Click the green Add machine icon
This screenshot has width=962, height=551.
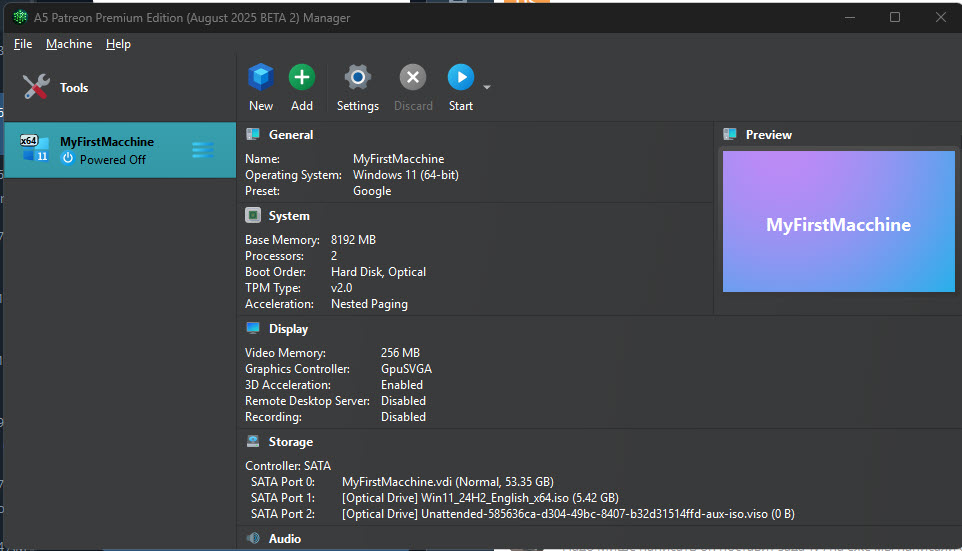pyautogui.click(x=301, y=78)
